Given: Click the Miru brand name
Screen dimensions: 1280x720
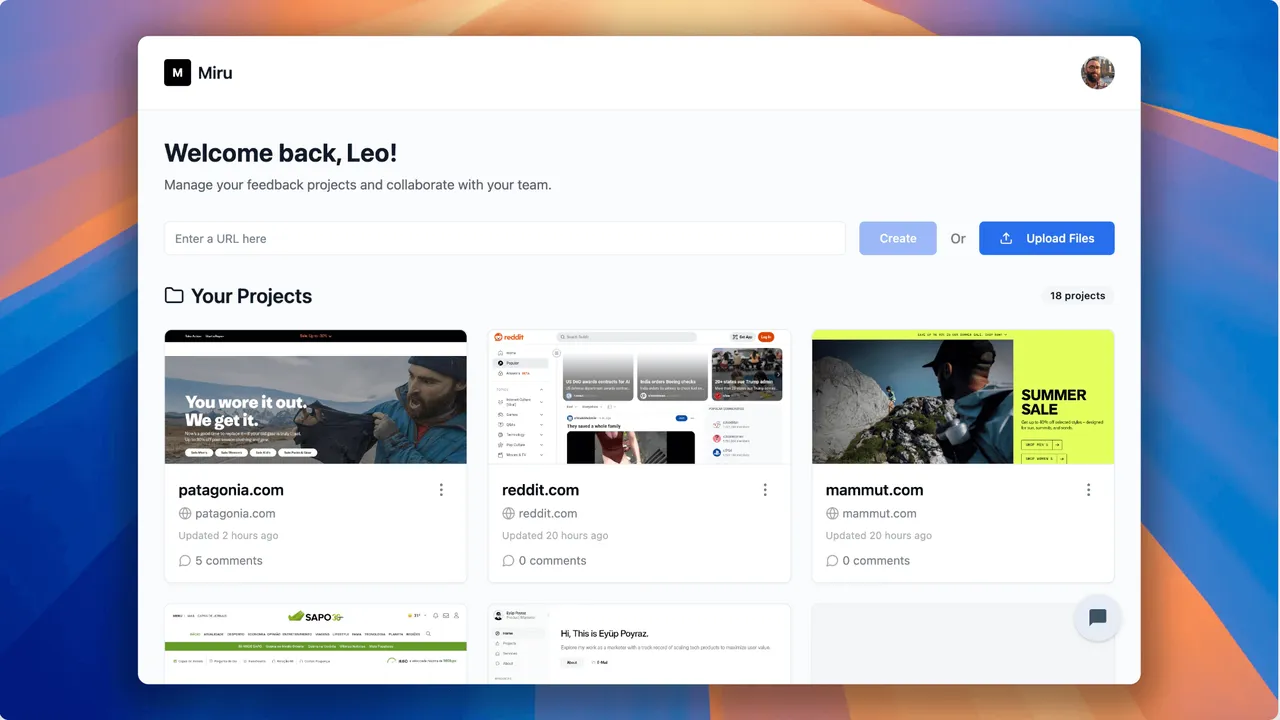Looking at the screenshot, I should (x=215, y=73).
